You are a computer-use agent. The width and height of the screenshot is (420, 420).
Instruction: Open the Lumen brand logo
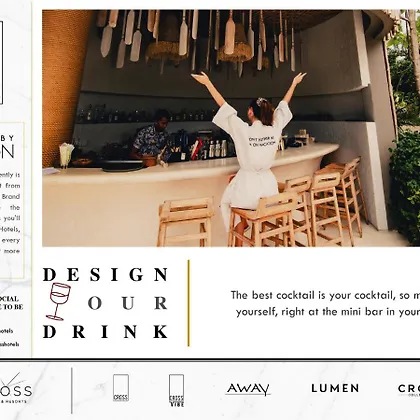click(x=335, y=388)
